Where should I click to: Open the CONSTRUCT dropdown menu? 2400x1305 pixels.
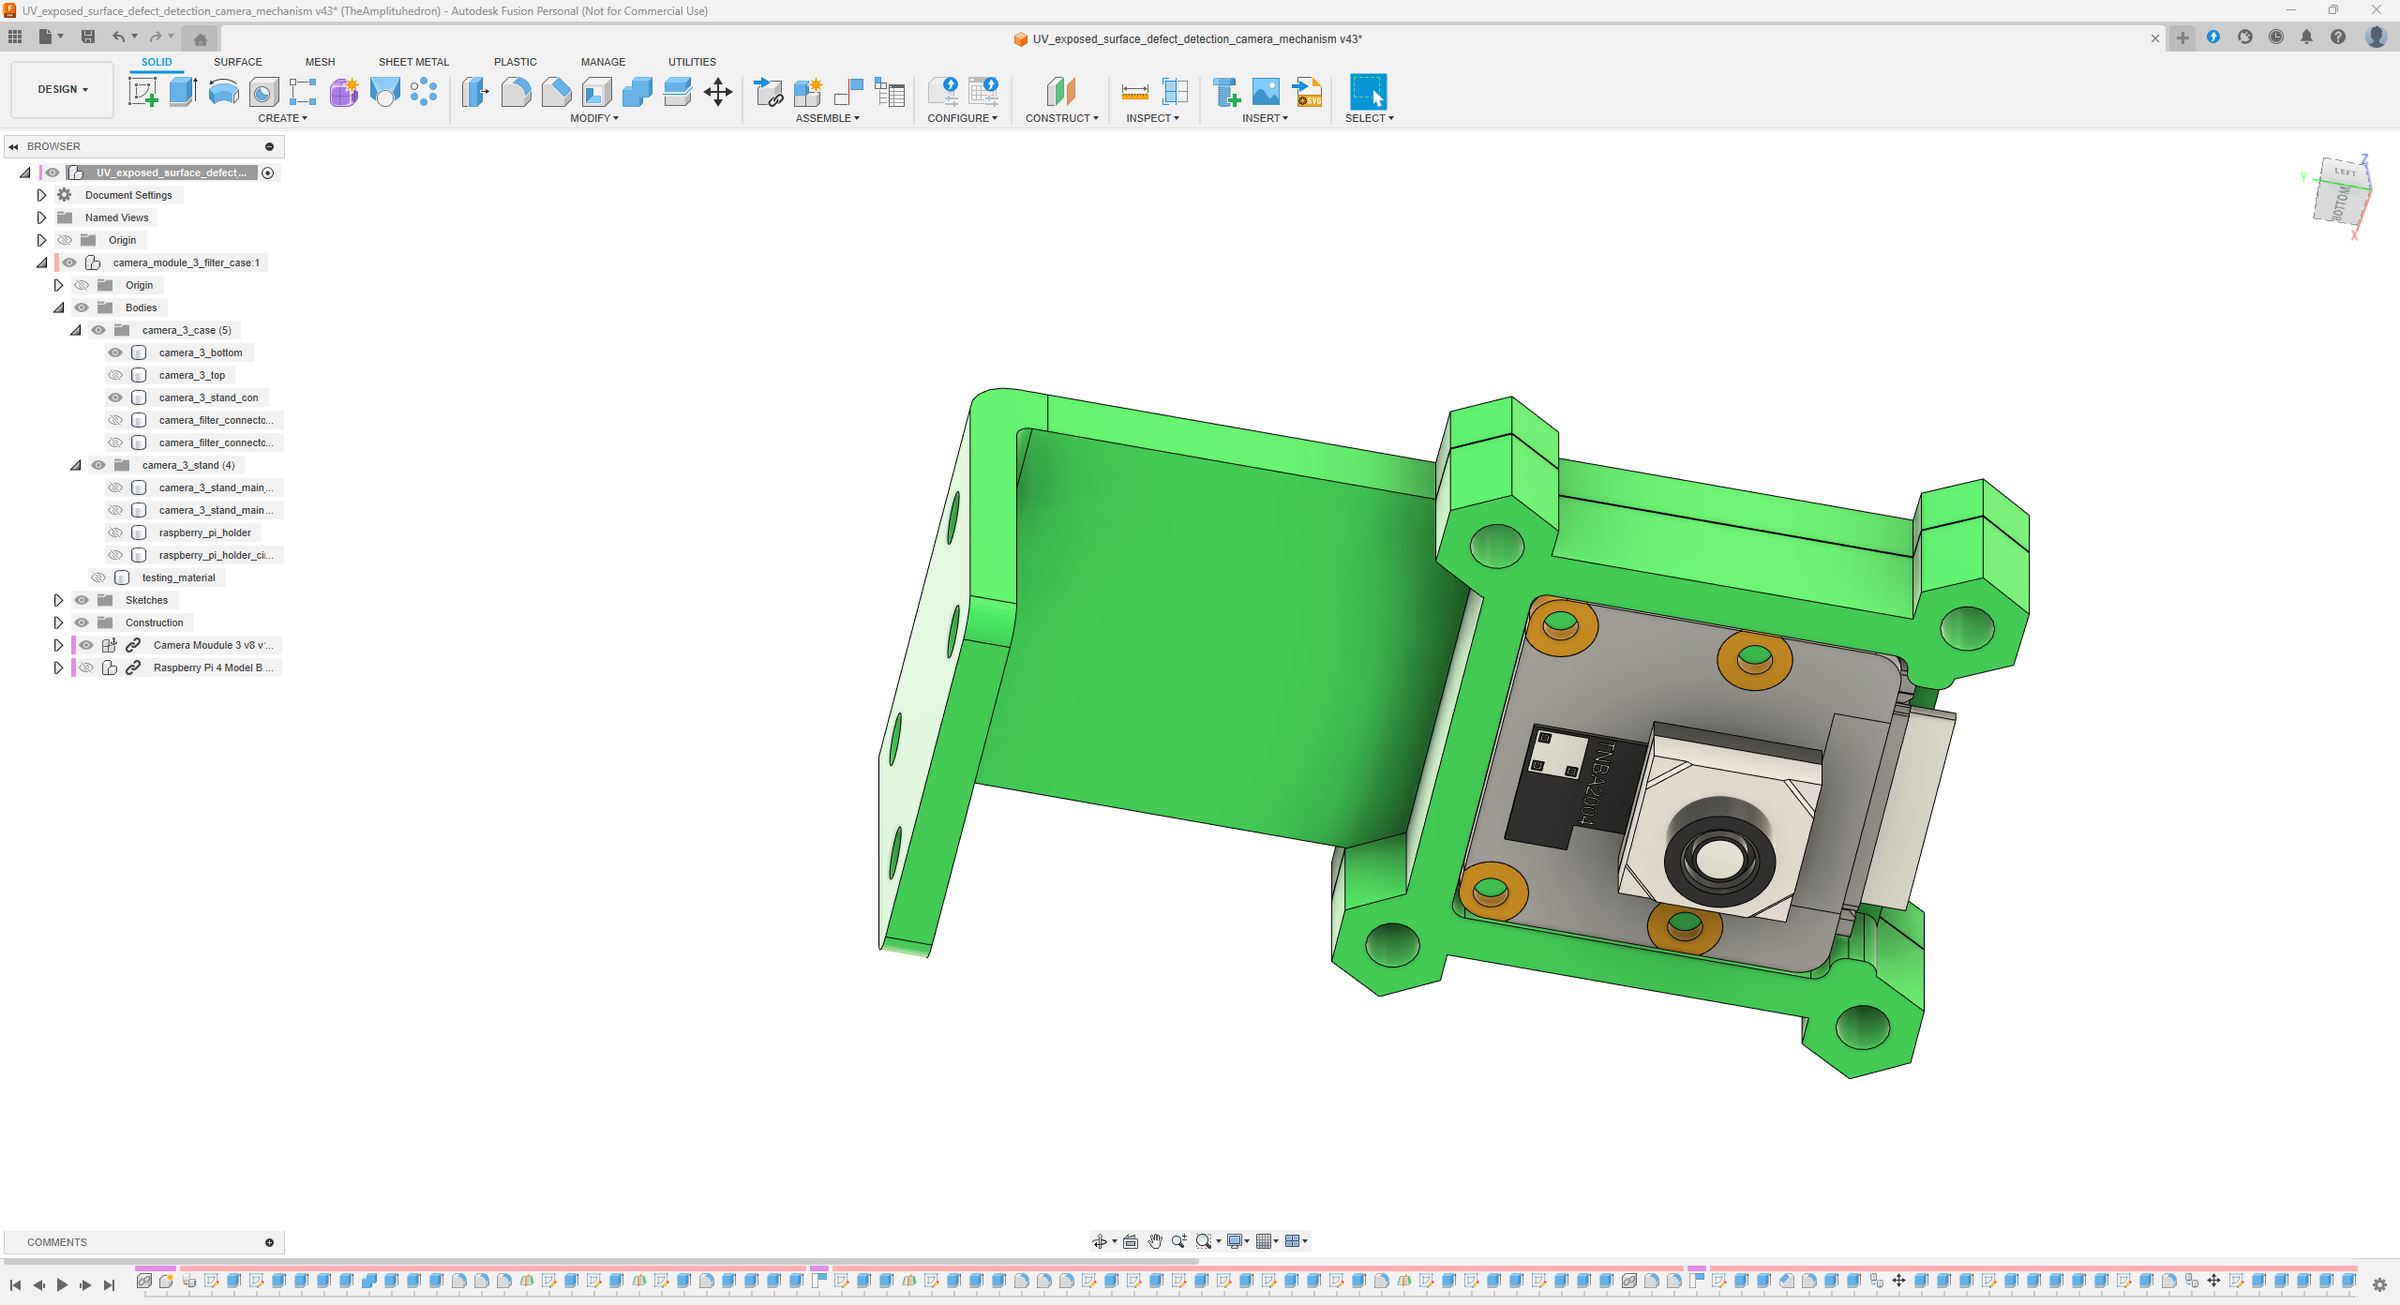tap(1062, 118)
